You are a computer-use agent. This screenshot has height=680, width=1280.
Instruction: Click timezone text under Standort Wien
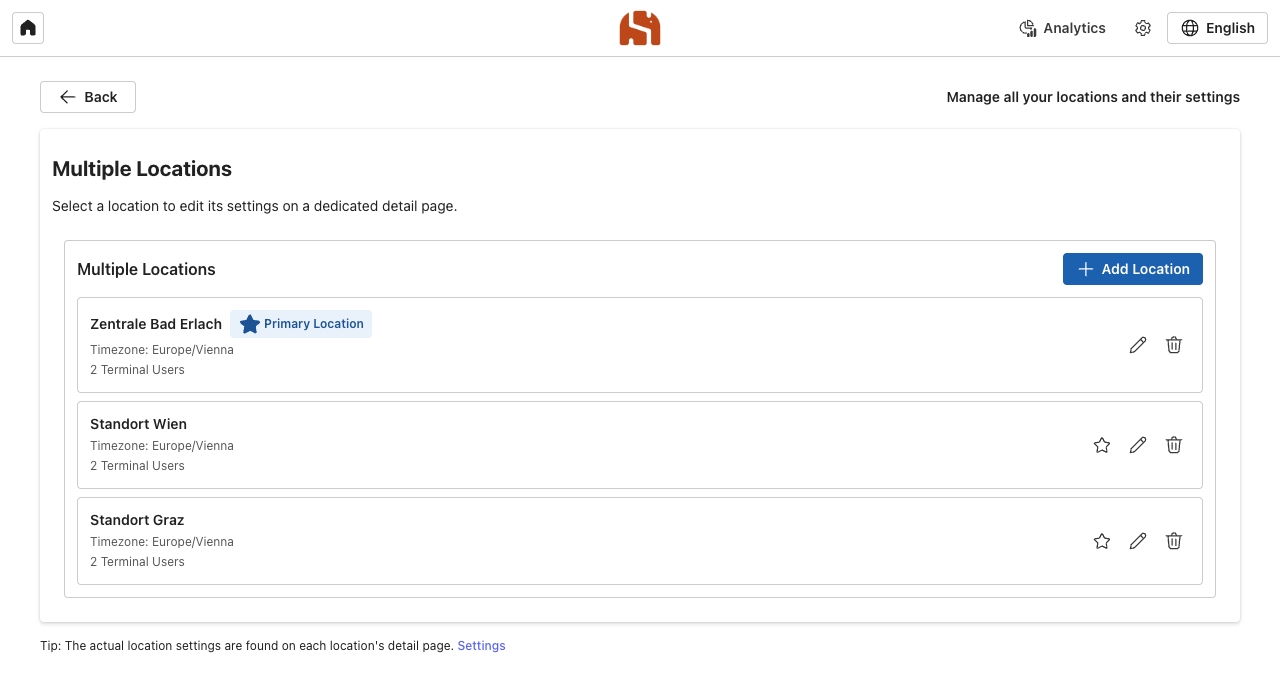(x=162, y=446)
